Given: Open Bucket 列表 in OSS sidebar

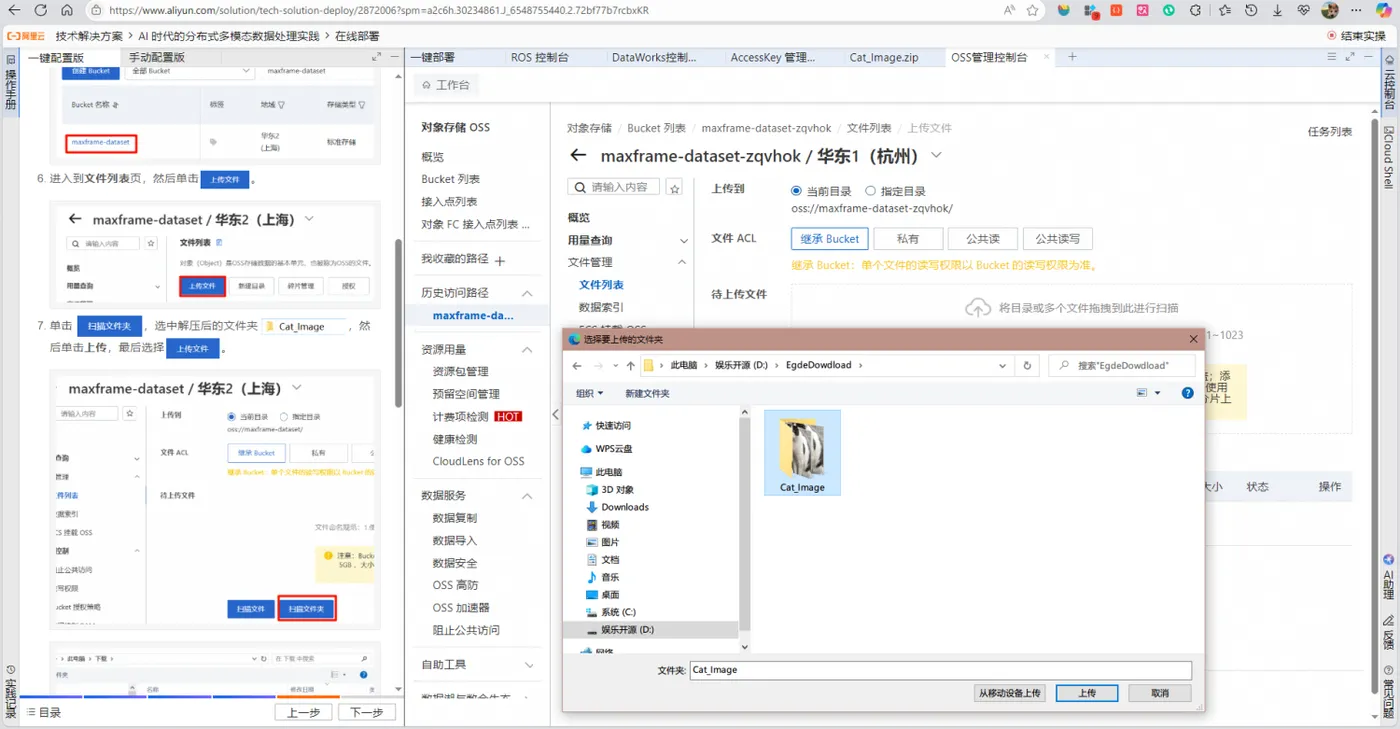Looking at the screenshot, I should pyautogui.click(x=451, y=179).
